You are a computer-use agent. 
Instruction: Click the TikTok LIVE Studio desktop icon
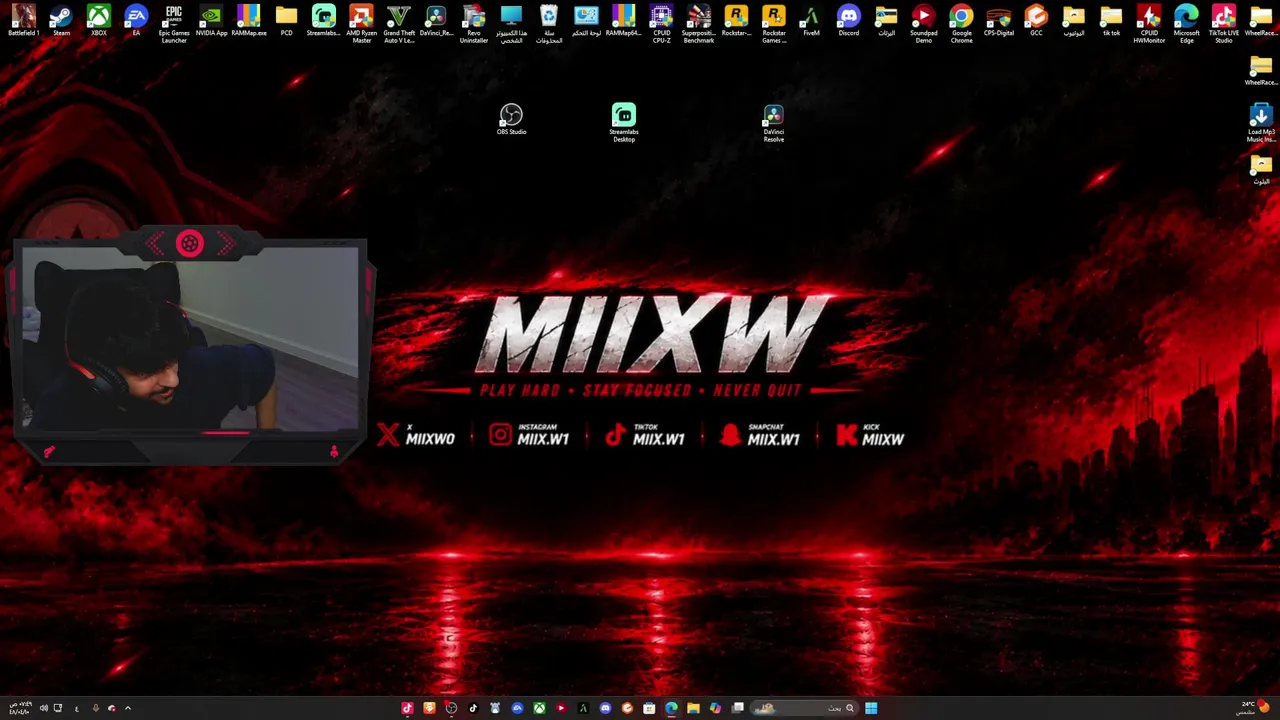tap(1224, 24)
